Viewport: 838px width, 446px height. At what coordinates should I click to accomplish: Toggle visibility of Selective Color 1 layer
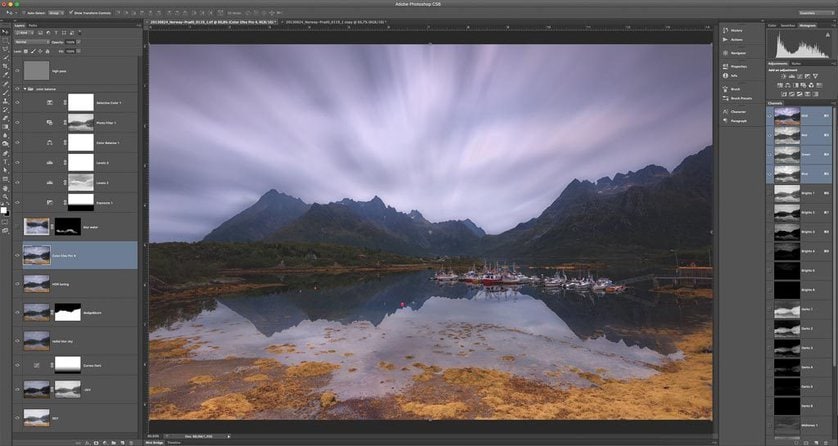tap(18, 102)
